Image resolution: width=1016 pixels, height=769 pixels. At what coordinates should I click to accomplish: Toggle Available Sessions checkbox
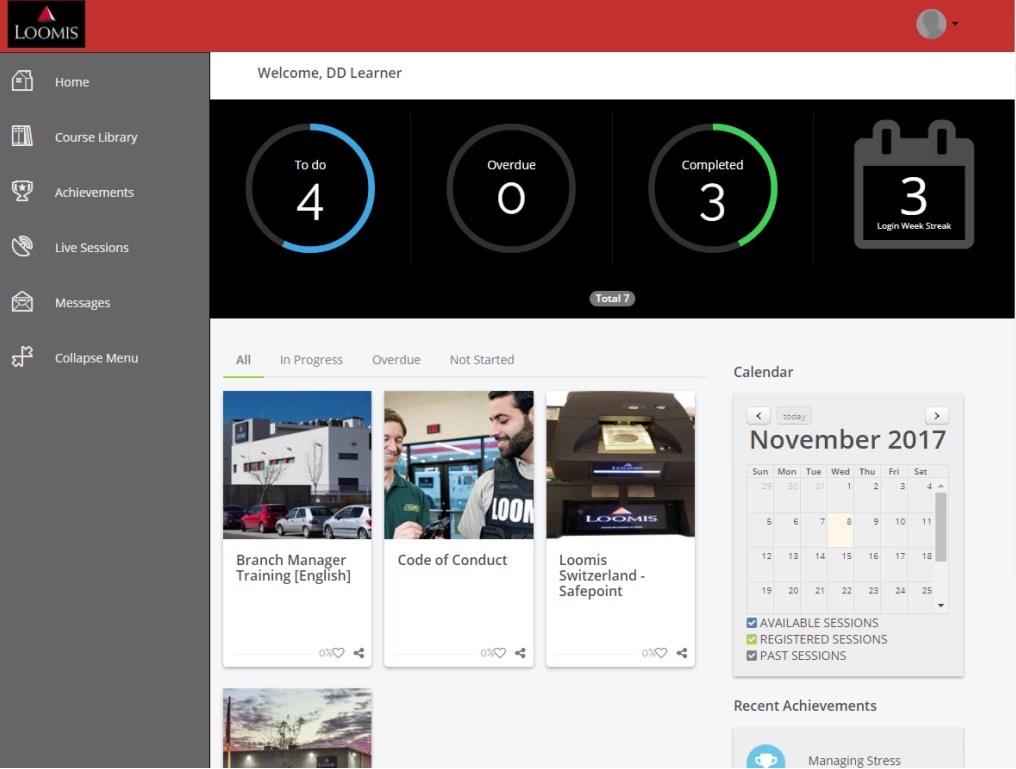752,623
